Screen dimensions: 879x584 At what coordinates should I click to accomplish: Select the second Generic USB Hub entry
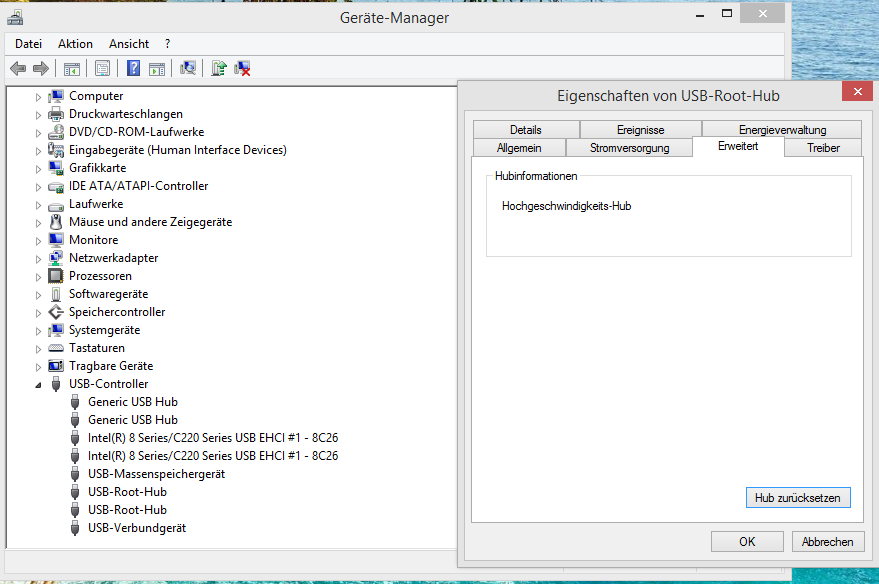[x=133, y=420]
